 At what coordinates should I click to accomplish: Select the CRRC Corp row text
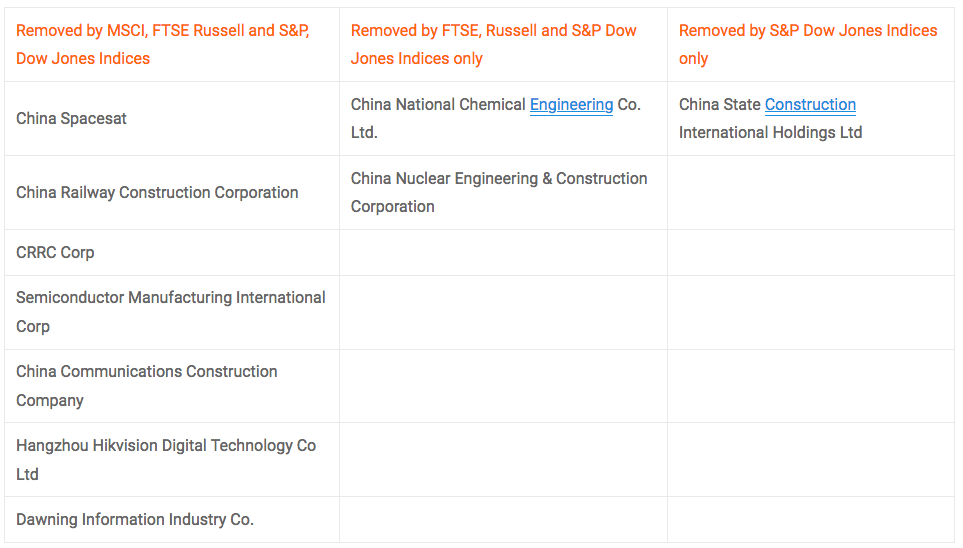(x=55, y=253)
